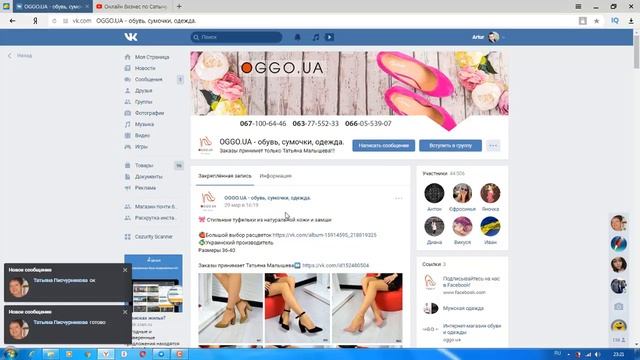Open the music note icon in header
Viewport: 640px width, 360px height.
pyautogui.click(x=316, y=37)
